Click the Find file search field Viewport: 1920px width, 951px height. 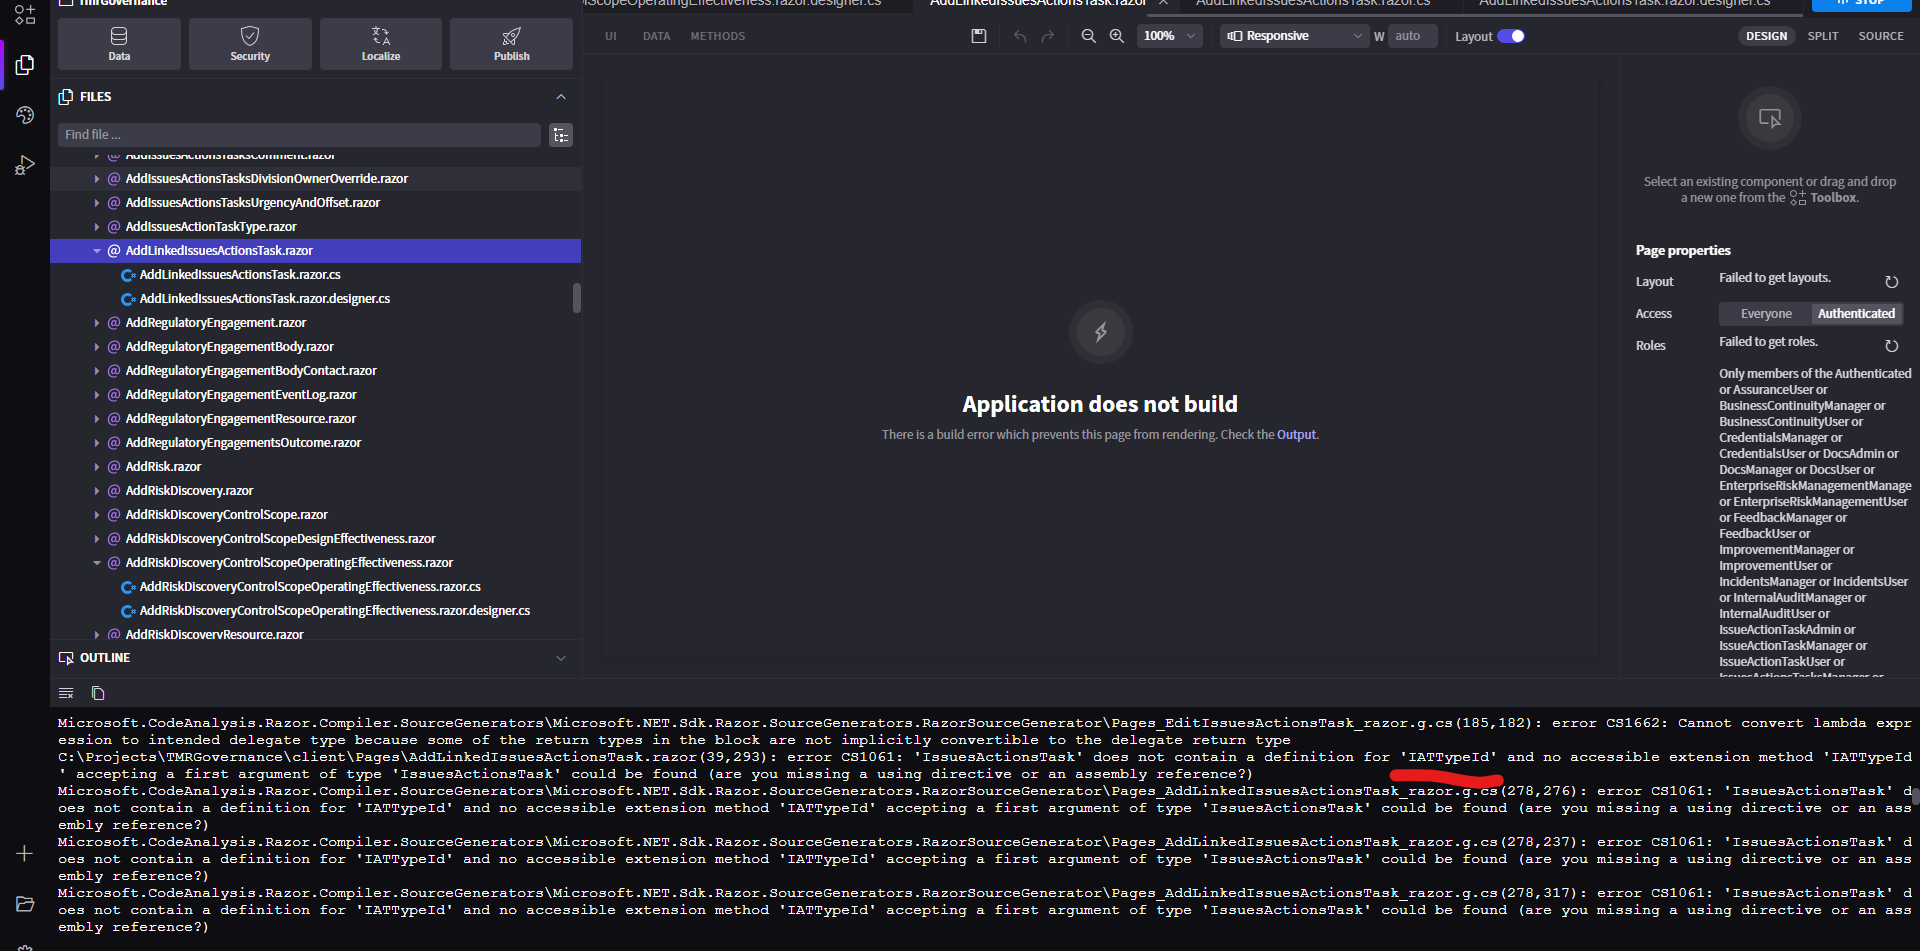pyautogui.click(x=299, y=135)
